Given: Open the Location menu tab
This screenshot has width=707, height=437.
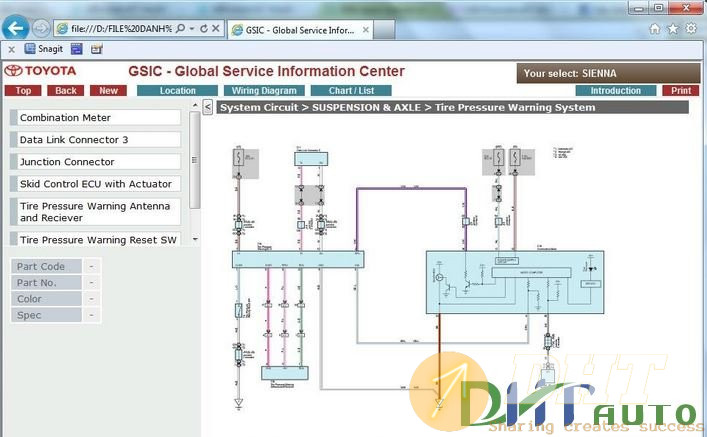Looking at the screenshot, I should (x=178, y=91).
